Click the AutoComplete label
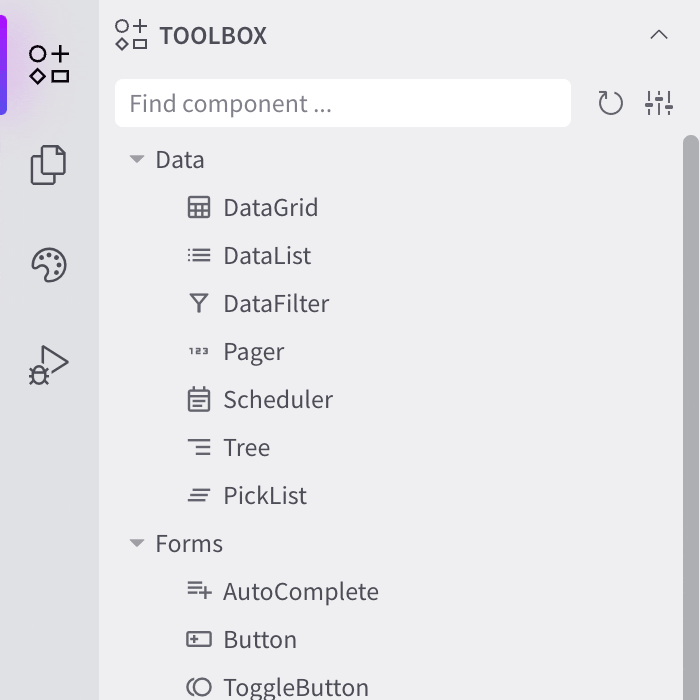Viewport: 700px width, 700px height. [301, 592]
